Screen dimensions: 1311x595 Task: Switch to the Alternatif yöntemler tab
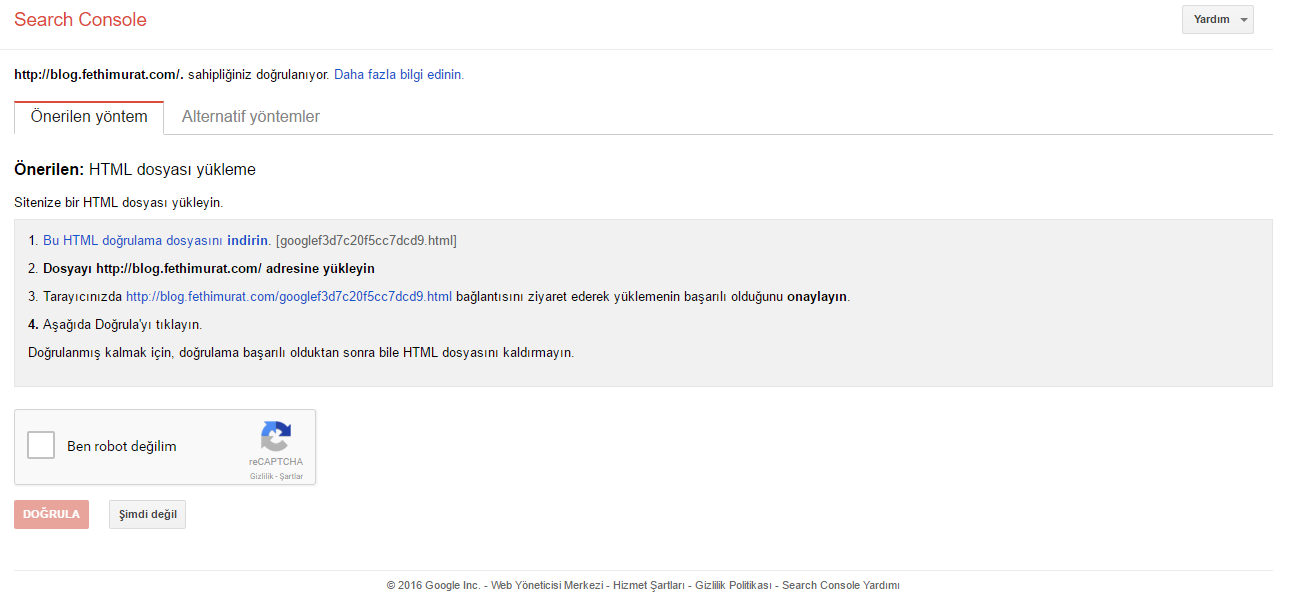pyautogui.click(x=251, y=117)
